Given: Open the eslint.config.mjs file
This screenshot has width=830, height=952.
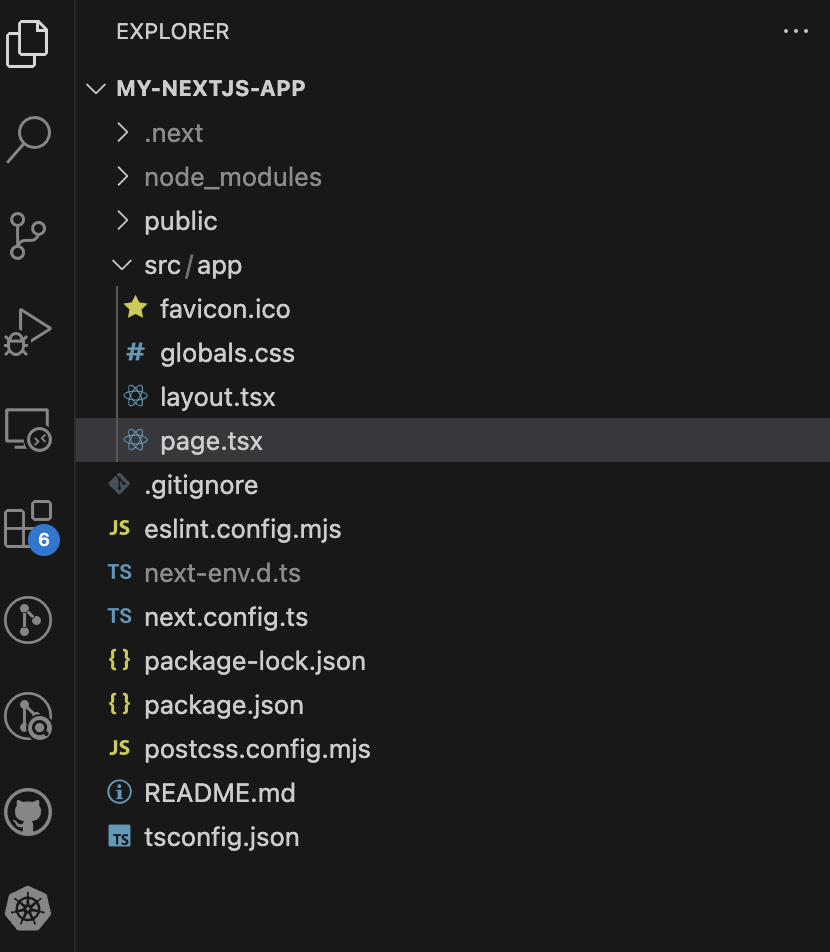Looking at the screenshot, I should pyautogui.click(x=453, y=529).
